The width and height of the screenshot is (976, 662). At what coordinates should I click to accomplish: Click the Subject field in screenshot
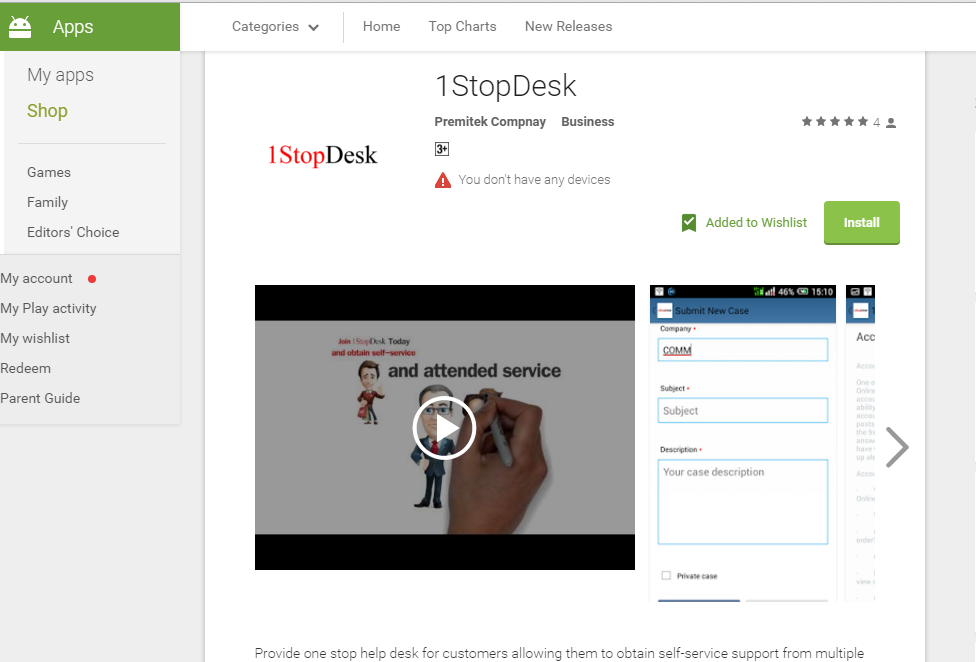[743, 411]
